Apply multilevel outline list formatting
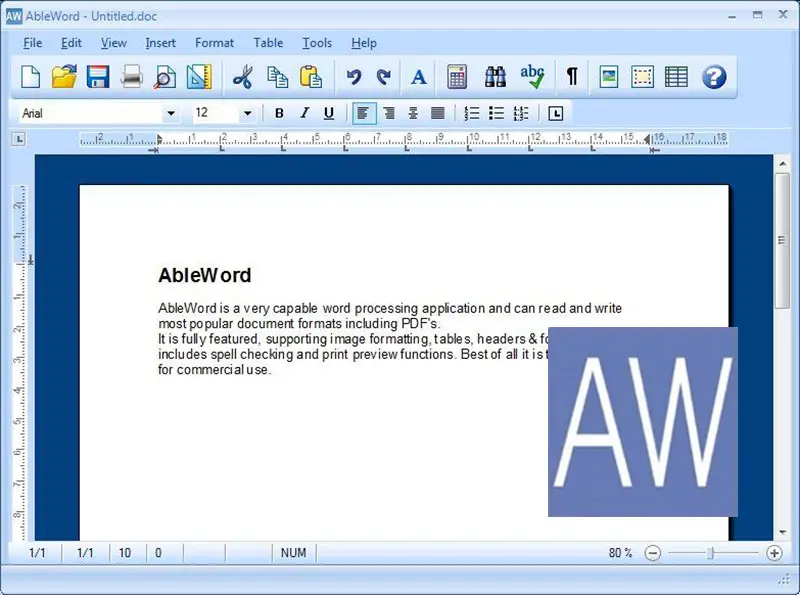 tap(521, 113)
